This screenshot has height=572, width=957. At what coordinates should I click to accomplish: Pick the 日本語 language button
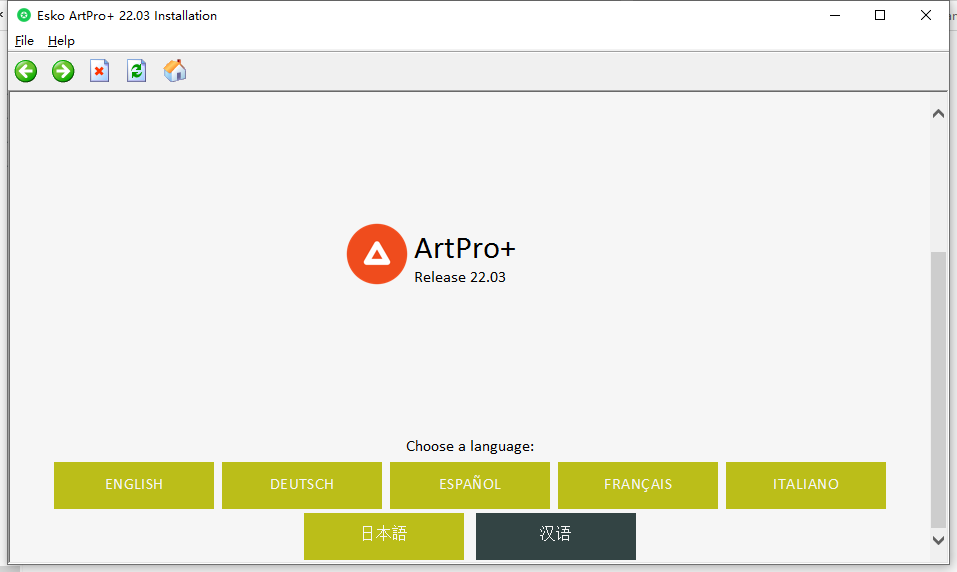384,536
